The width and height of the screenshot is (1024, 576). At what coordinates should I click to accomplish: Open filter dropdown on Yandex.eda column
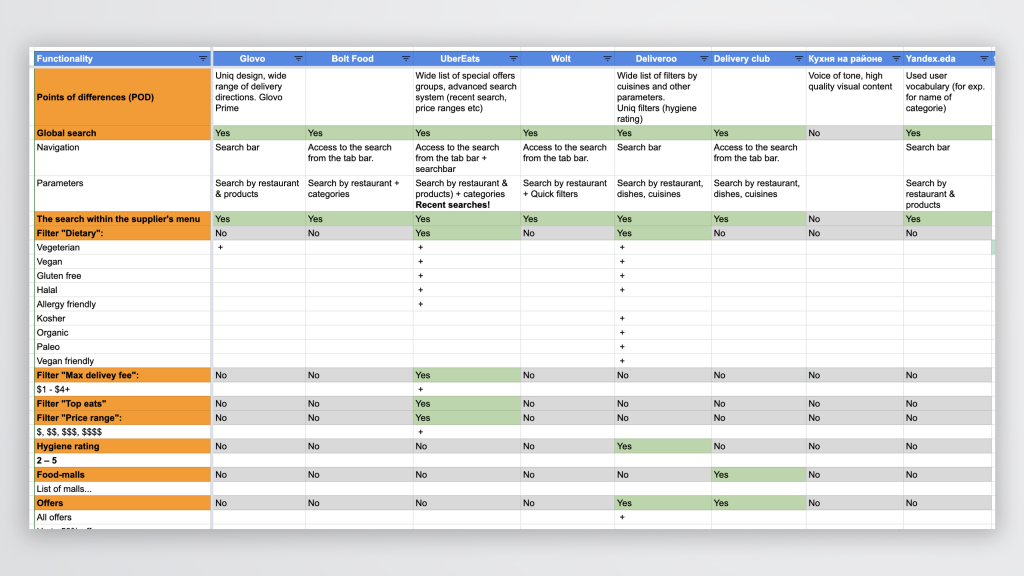[984, 59]
